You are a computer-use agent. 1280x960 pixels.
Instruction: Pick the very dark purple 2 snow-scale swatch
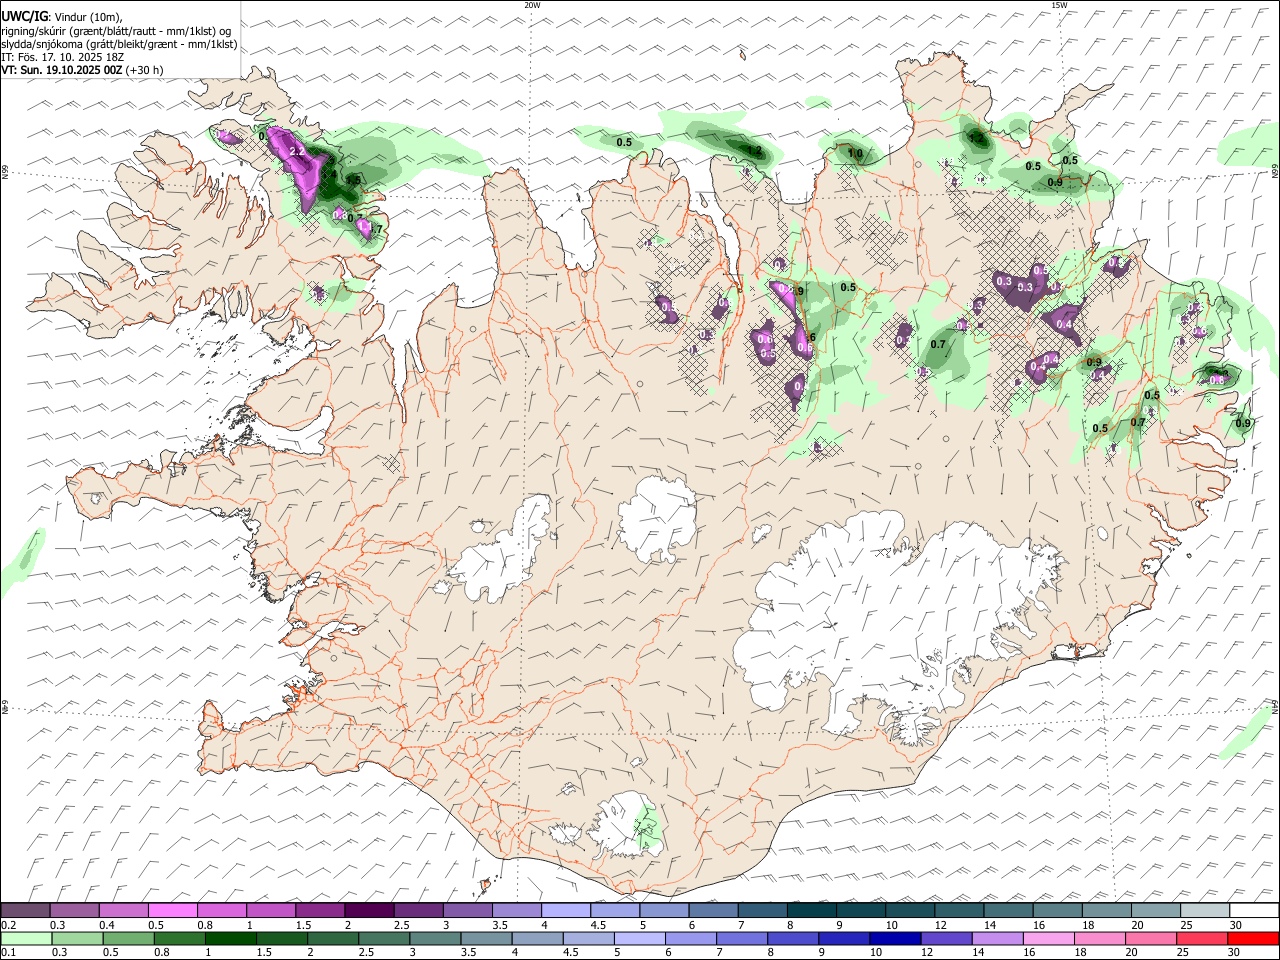368,911
